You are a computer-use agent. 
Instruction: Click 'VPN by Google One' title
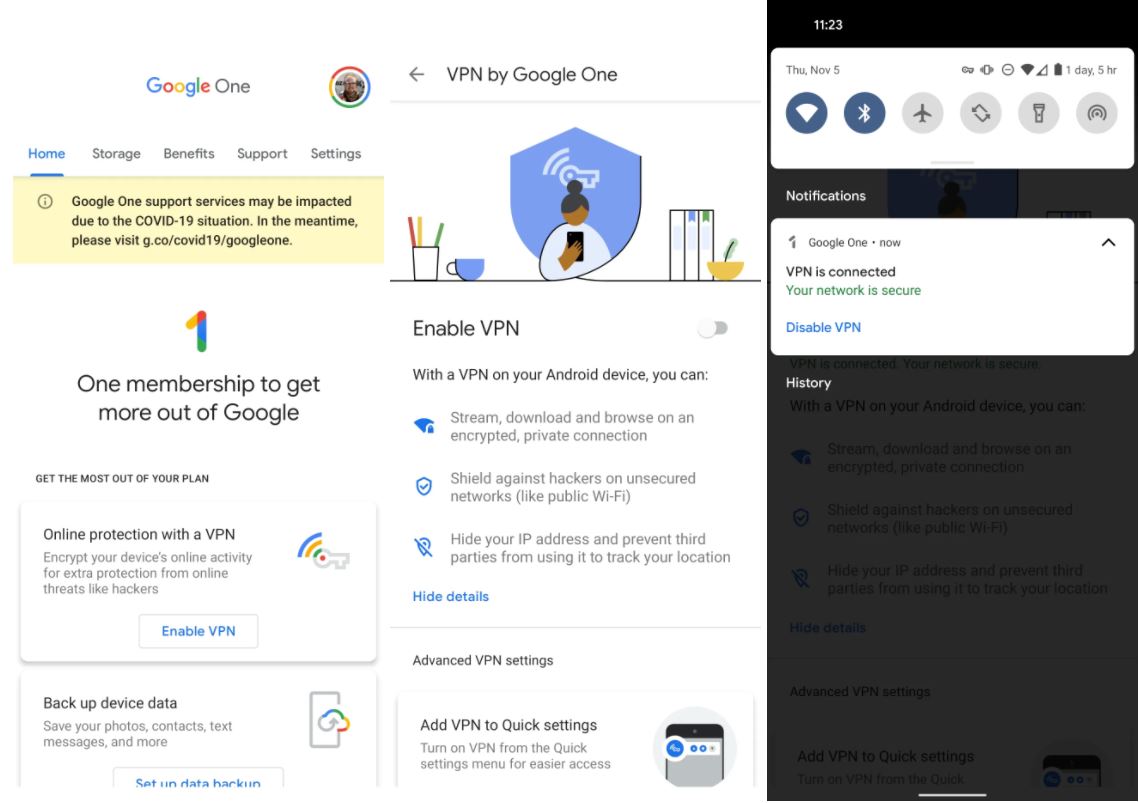pos(532,74)
